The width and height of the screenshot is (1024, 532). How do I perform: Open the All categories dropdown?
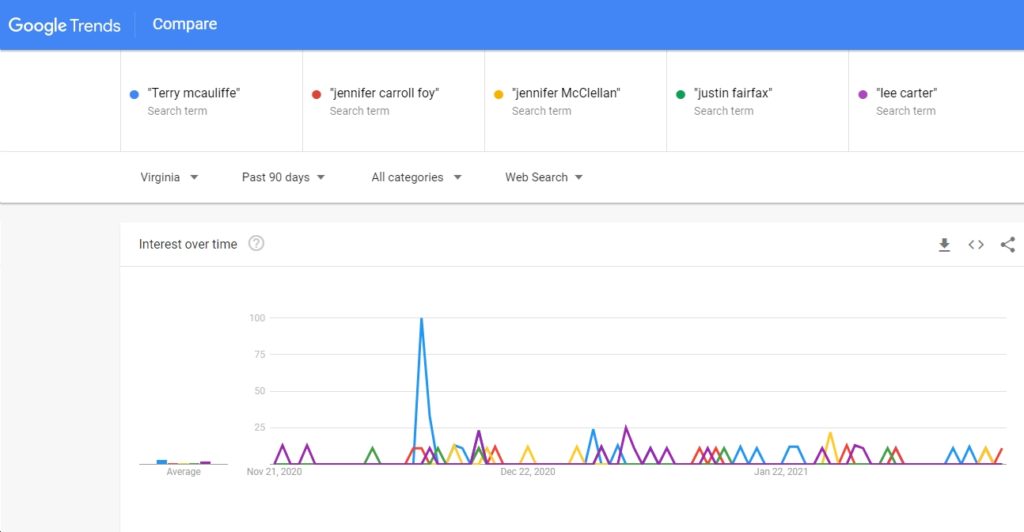pyautogui.click(x=417, y=178)
